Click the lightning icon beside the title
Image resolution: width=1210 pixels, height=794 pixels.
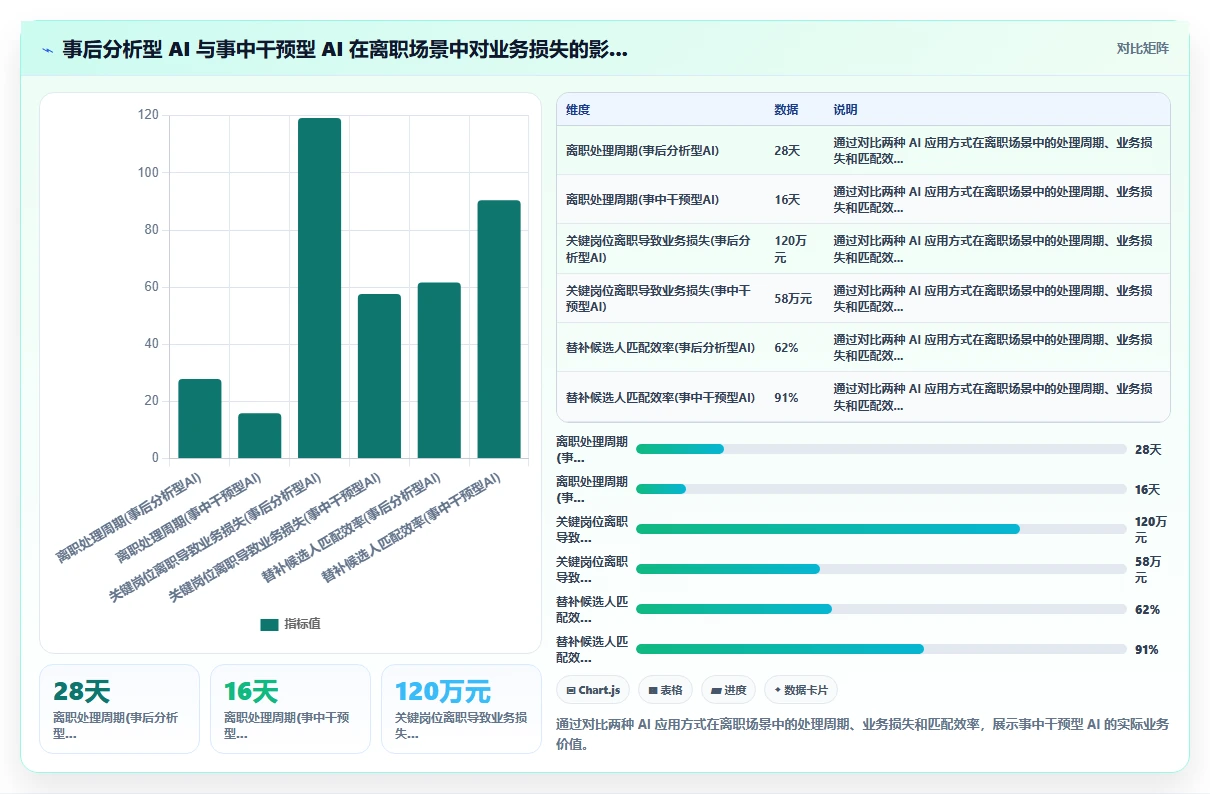pos(48,50)
